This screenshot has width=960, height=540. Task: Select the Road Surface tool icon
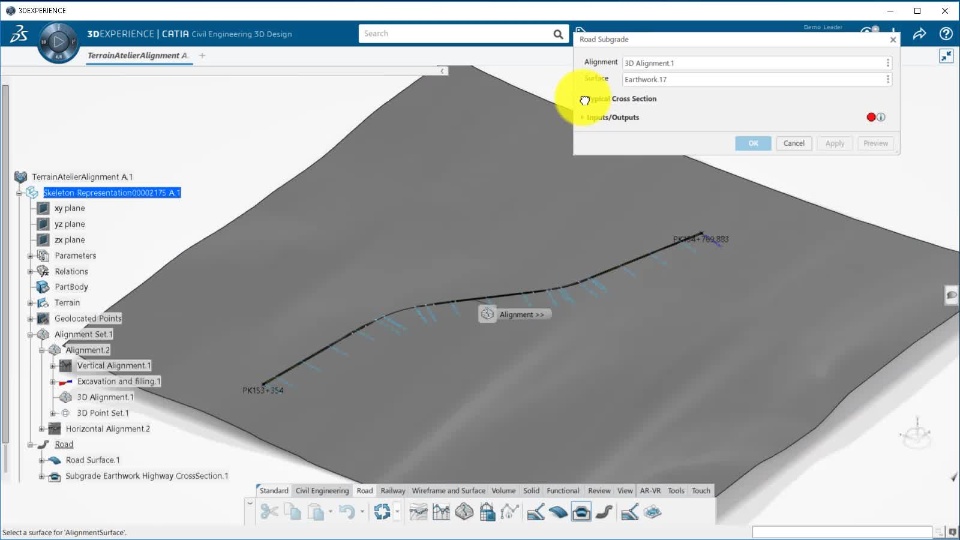pos(558,511)
